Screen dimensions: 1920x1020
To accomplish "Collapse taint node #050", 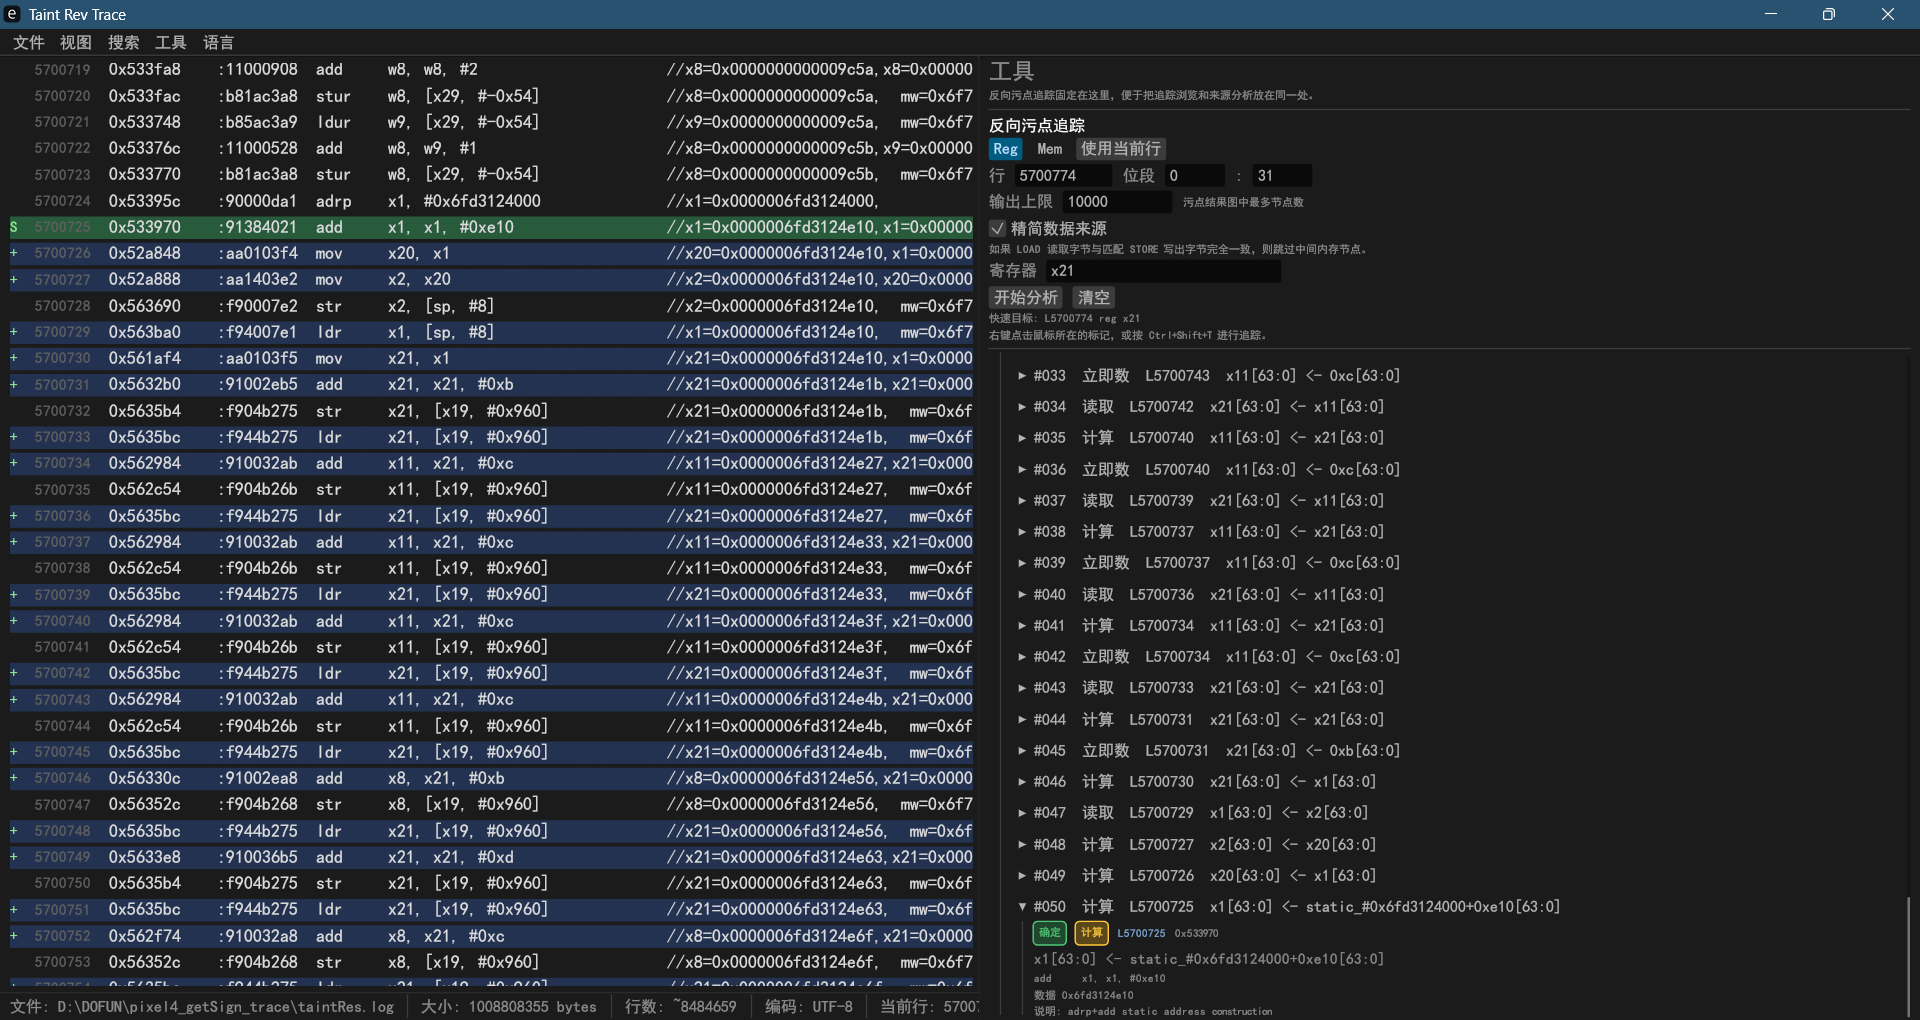I will [x=1022, y=907].
